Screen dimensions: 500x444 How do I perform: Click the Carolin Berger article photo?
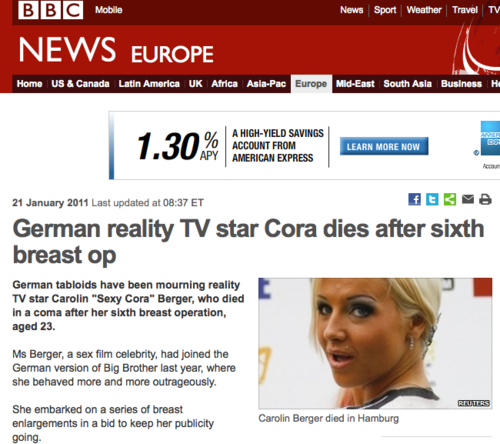tap(375, 343)
